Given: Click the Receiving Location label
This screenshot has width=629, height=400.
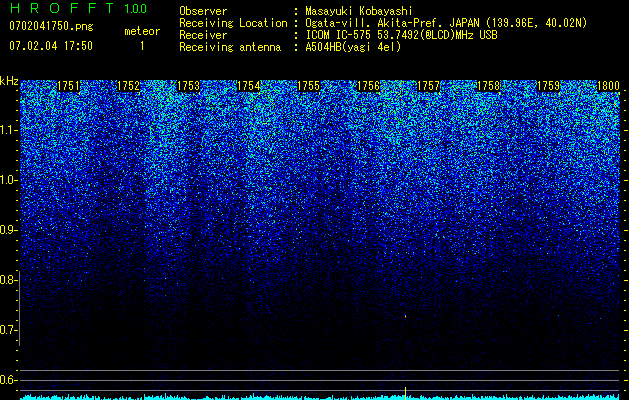Looking at the screenshot, I should click(x=233, y=23).
